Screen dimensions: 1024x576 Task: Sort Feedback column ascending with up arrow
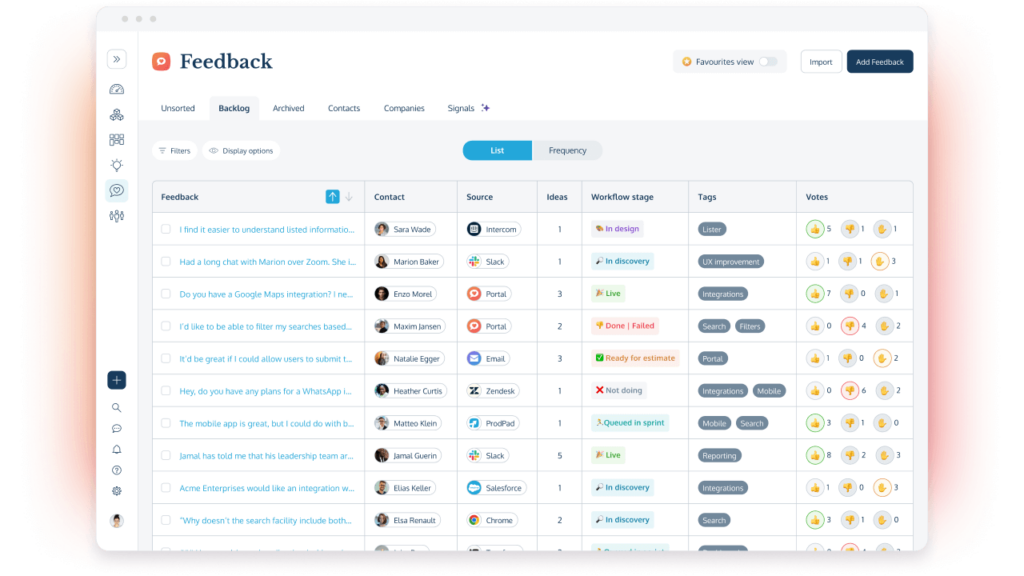[332, 197]
